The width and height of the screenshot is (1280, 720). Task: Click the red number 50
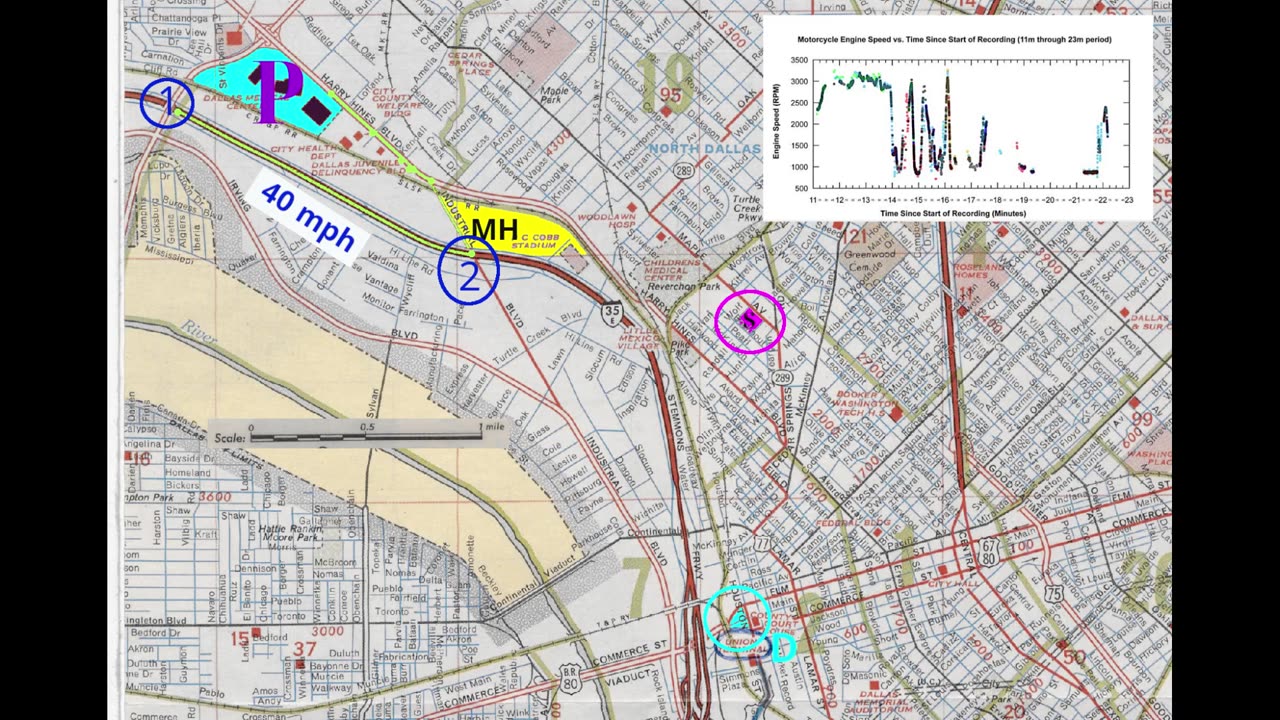coord(1074,657)
